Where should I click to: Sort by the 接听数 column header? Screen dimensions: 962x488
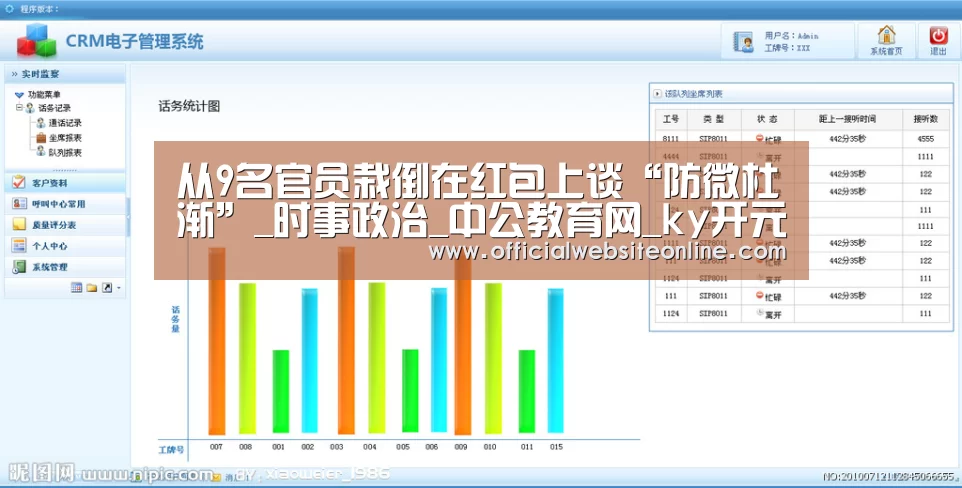(x=925, y=119)
